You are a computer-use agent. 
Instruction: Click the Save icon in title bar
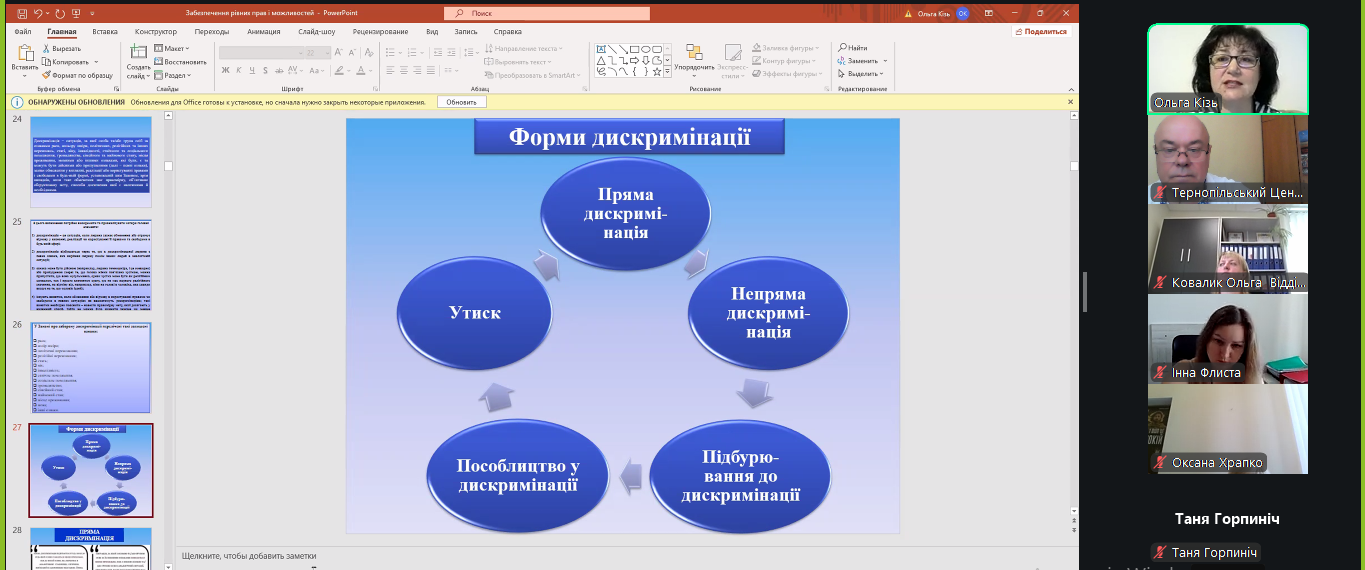pos(22,13)
